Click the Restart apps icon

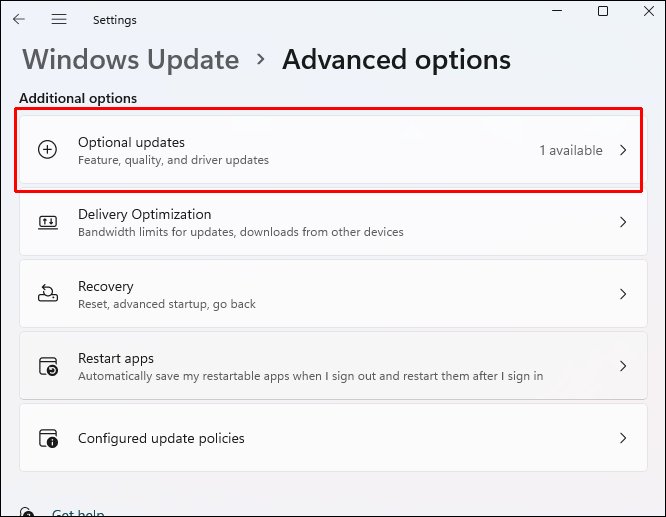click(x=47, y=366)
